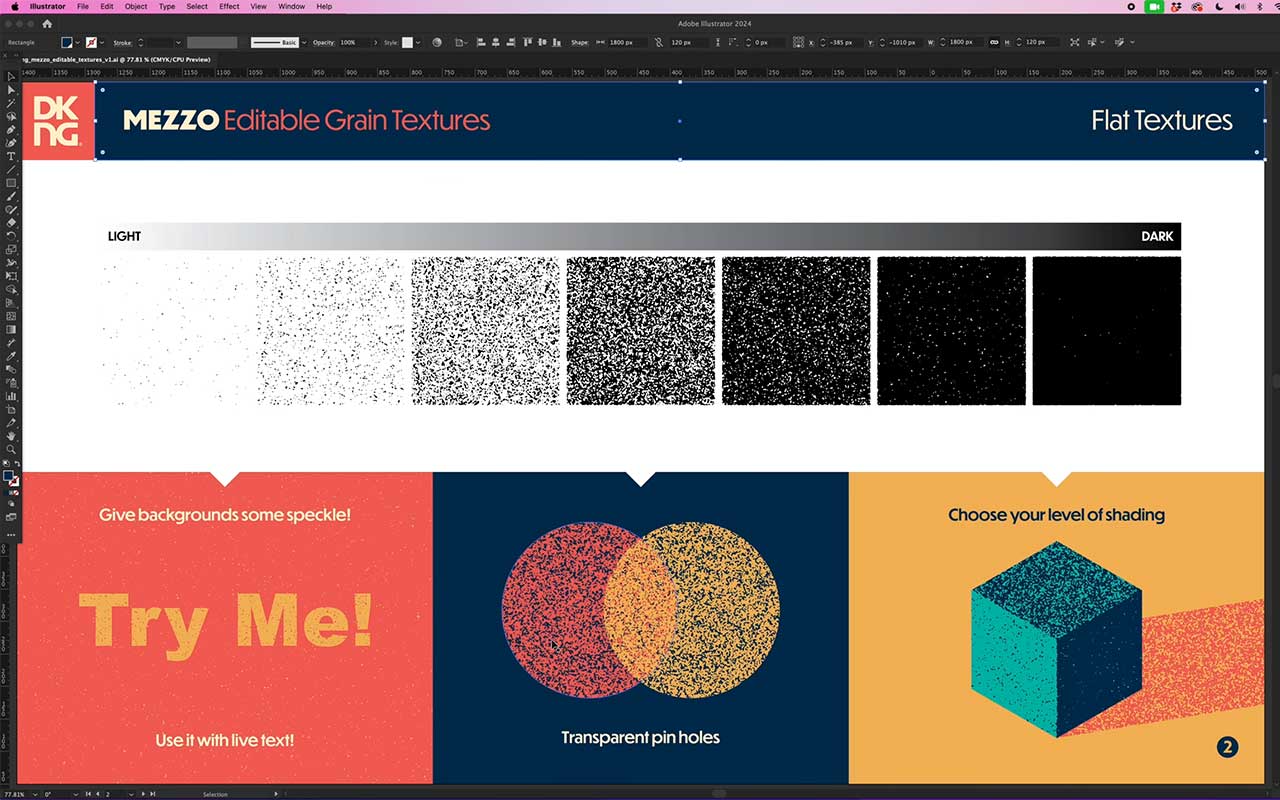Expand the stroke weight dropdown
Viewport: 1280px width, 800px height.
[x=178, y=42]
